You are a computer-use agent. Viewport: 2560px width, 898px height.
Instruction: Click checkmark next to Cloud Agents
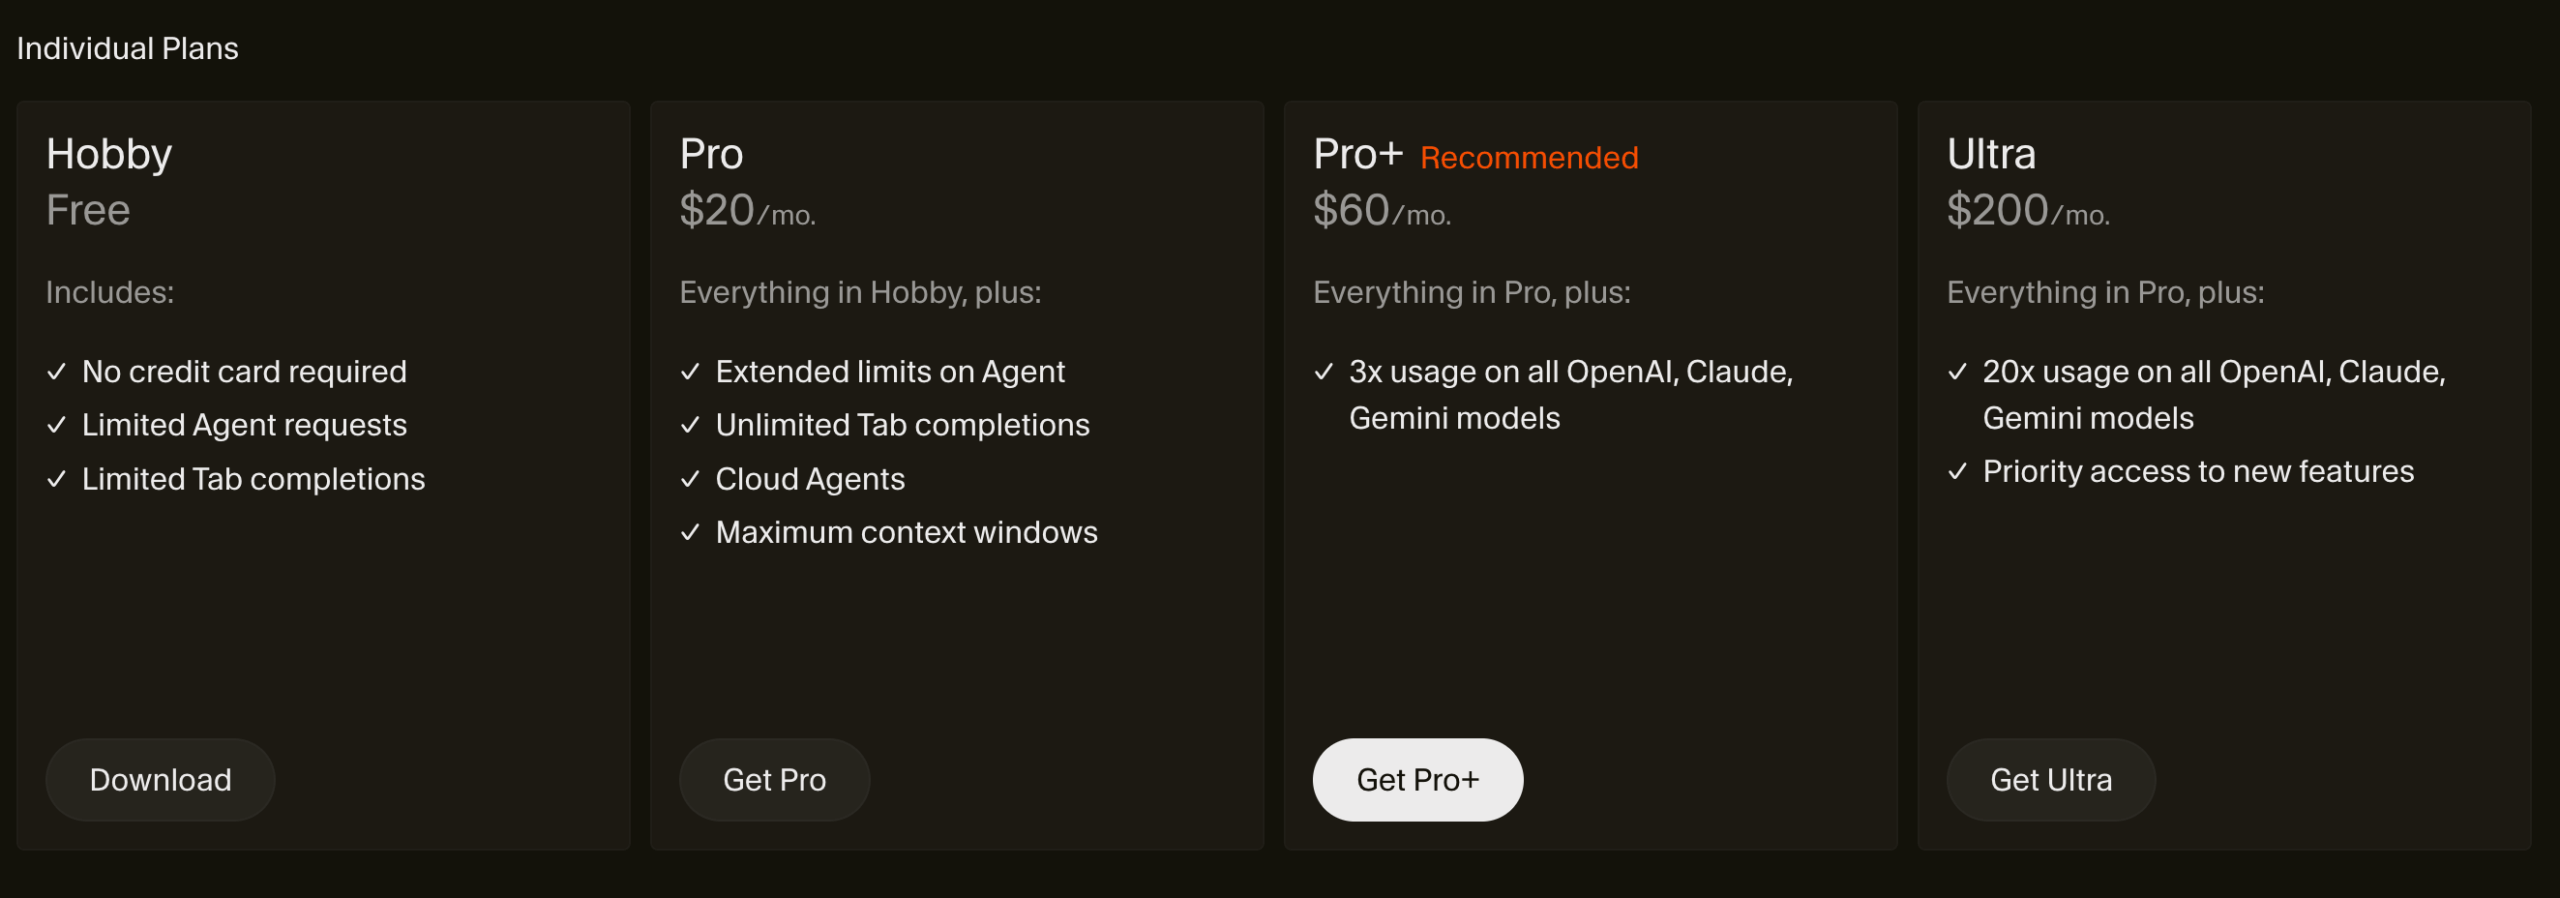coord(690,479)
